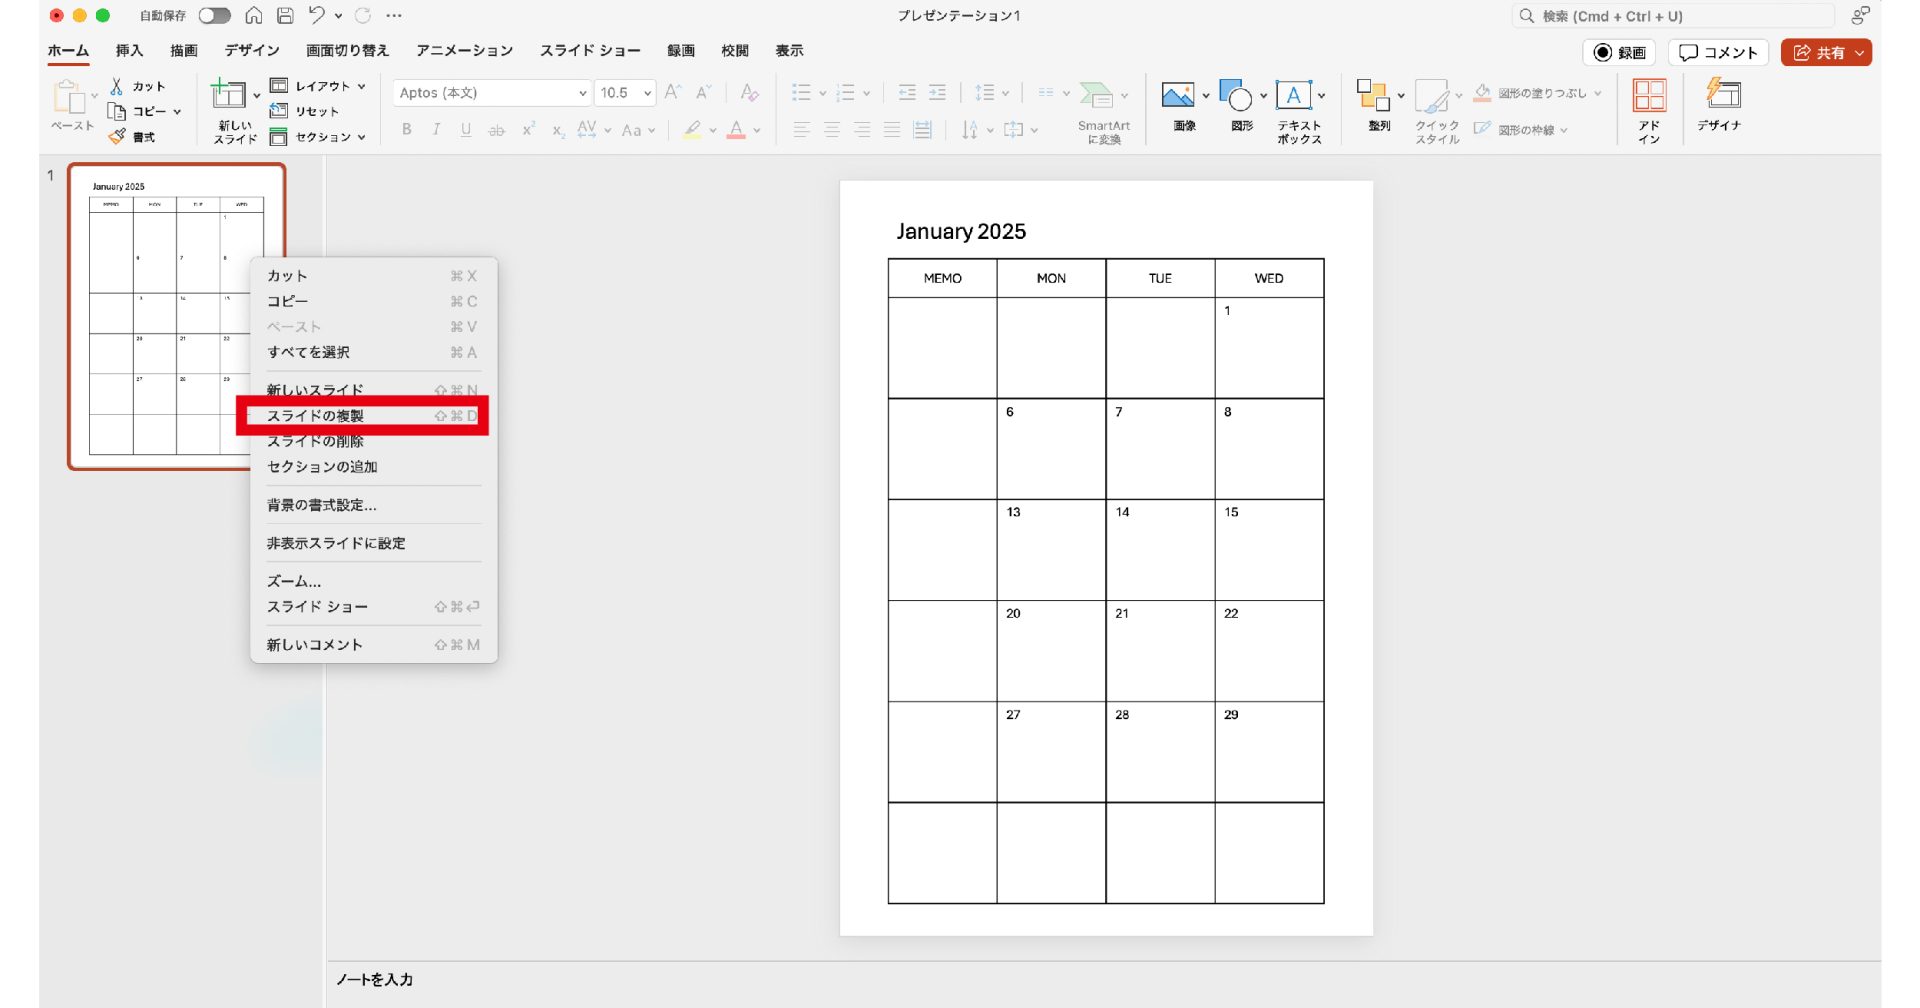
Task: Click the Designer icon in the ribbon
Action: tap(1723, 96)
